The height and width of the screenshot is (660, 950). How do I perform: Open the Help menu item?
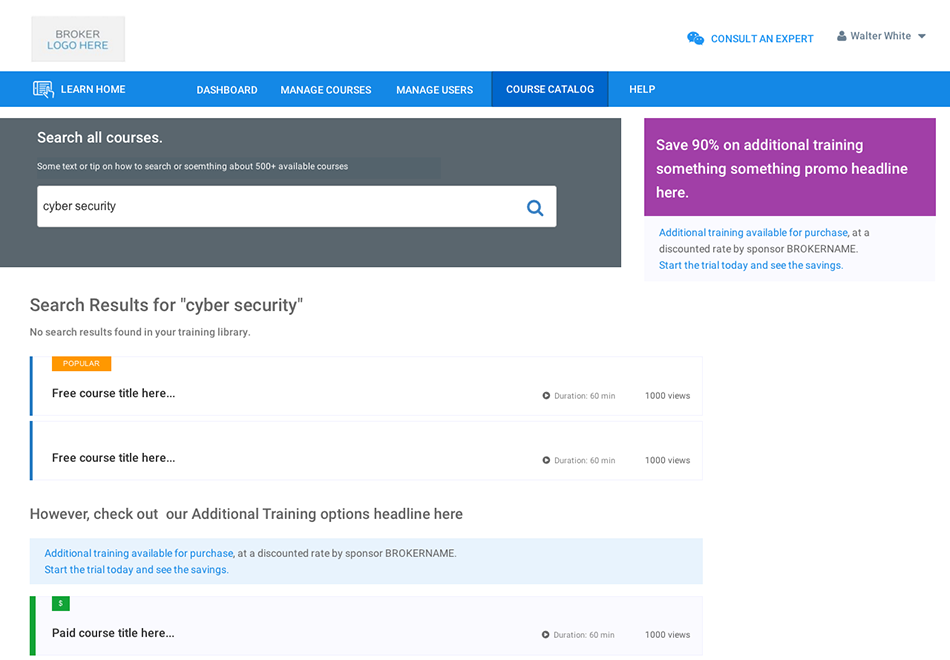[642, 89]
